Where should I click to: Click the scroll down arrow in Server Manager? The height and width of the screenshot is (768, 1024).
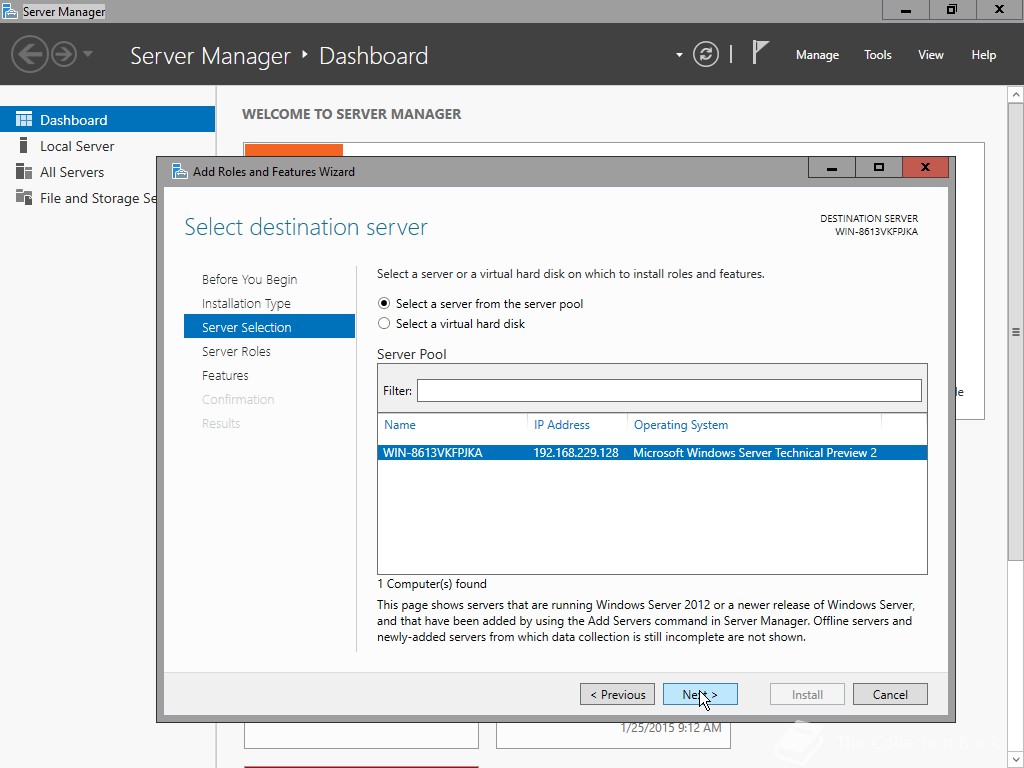pyautogui.click(x=1016, y=760)
